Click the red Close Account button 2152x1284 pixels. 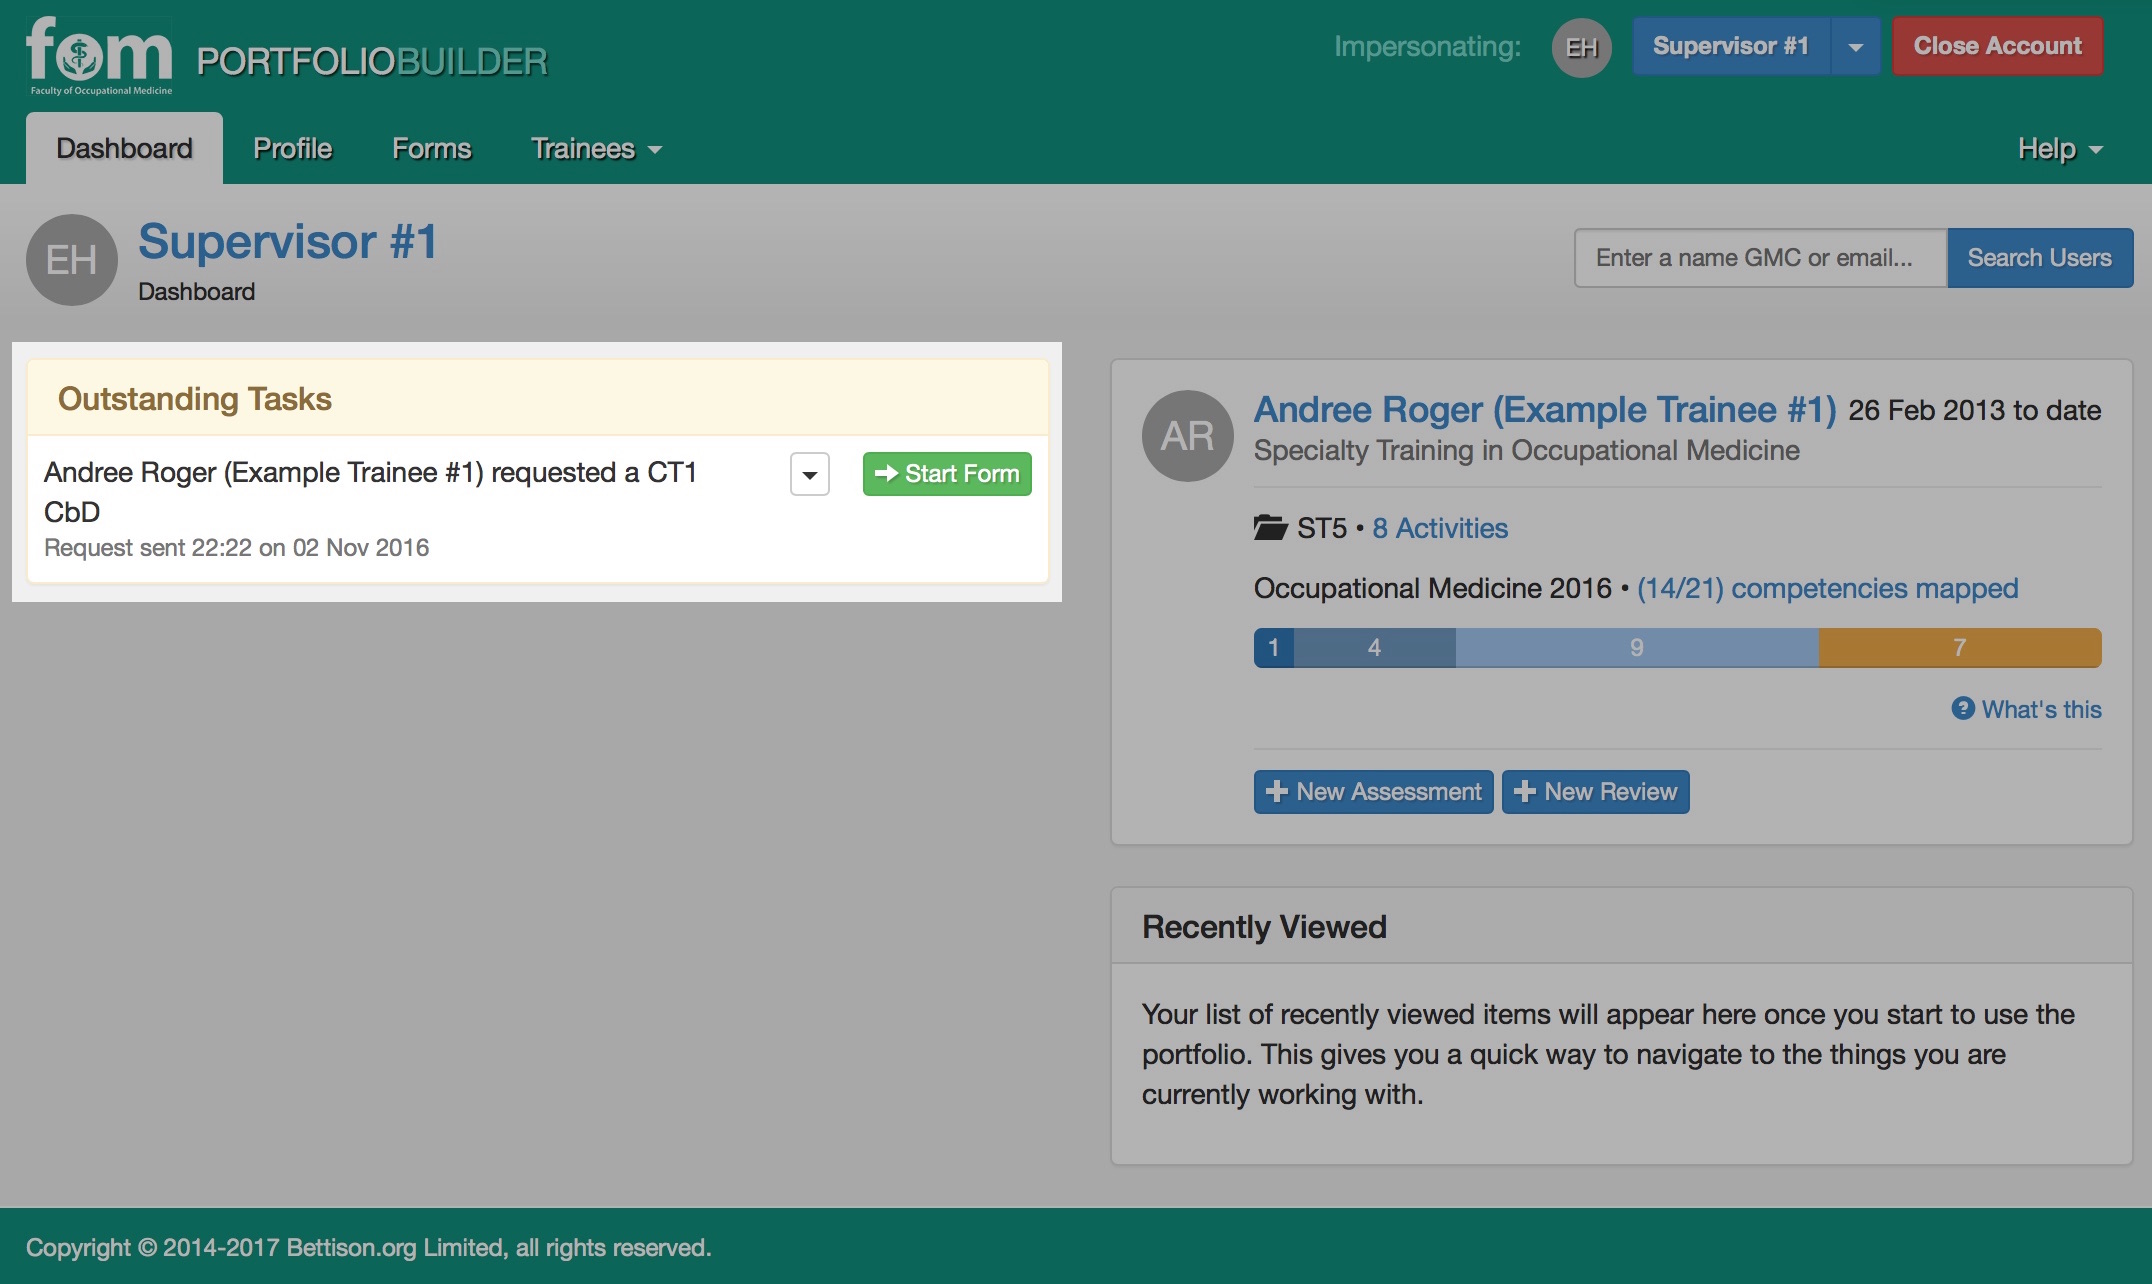pos(1997,46)
